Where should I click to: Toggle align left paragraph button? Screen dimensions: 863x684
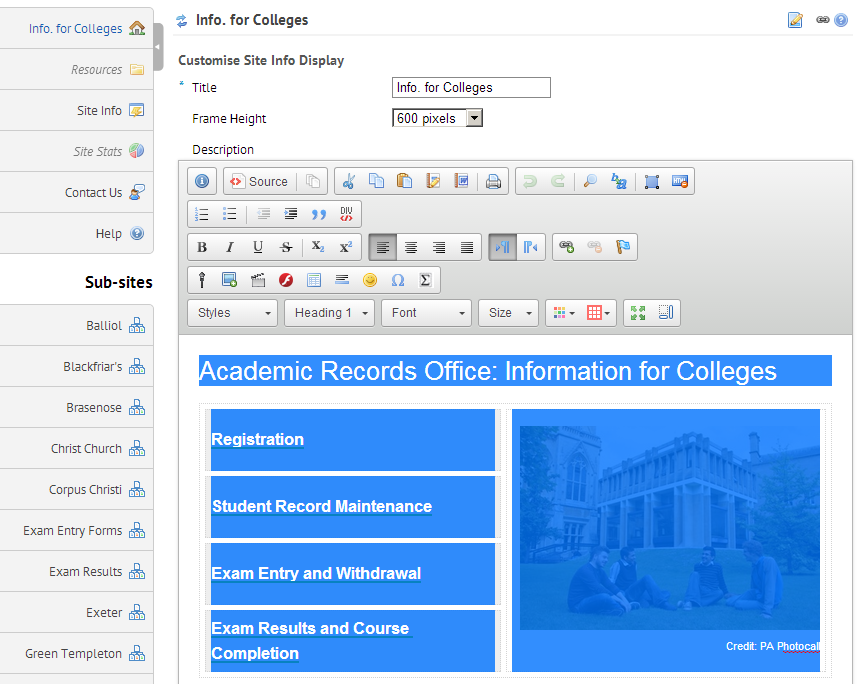click(x=383, y=247)
